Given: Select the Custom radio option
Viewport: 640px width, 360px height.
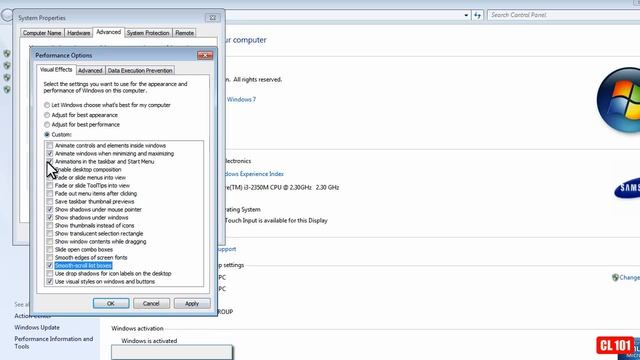Looking at the screenshot, I should point(47,134).
